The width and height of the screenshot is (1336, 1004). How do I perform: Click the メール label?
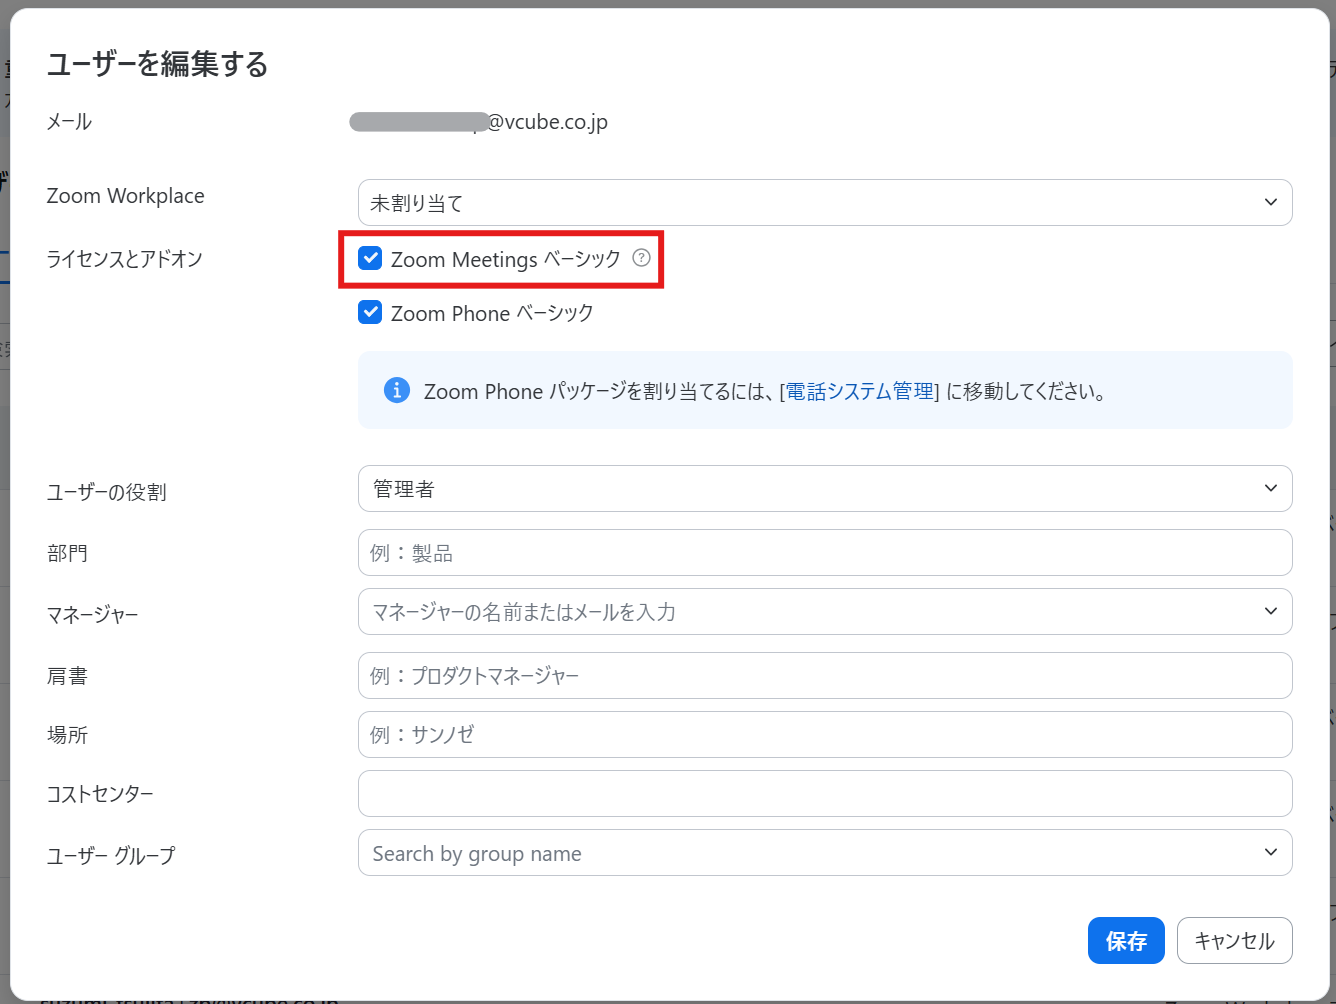coord(69,122)
